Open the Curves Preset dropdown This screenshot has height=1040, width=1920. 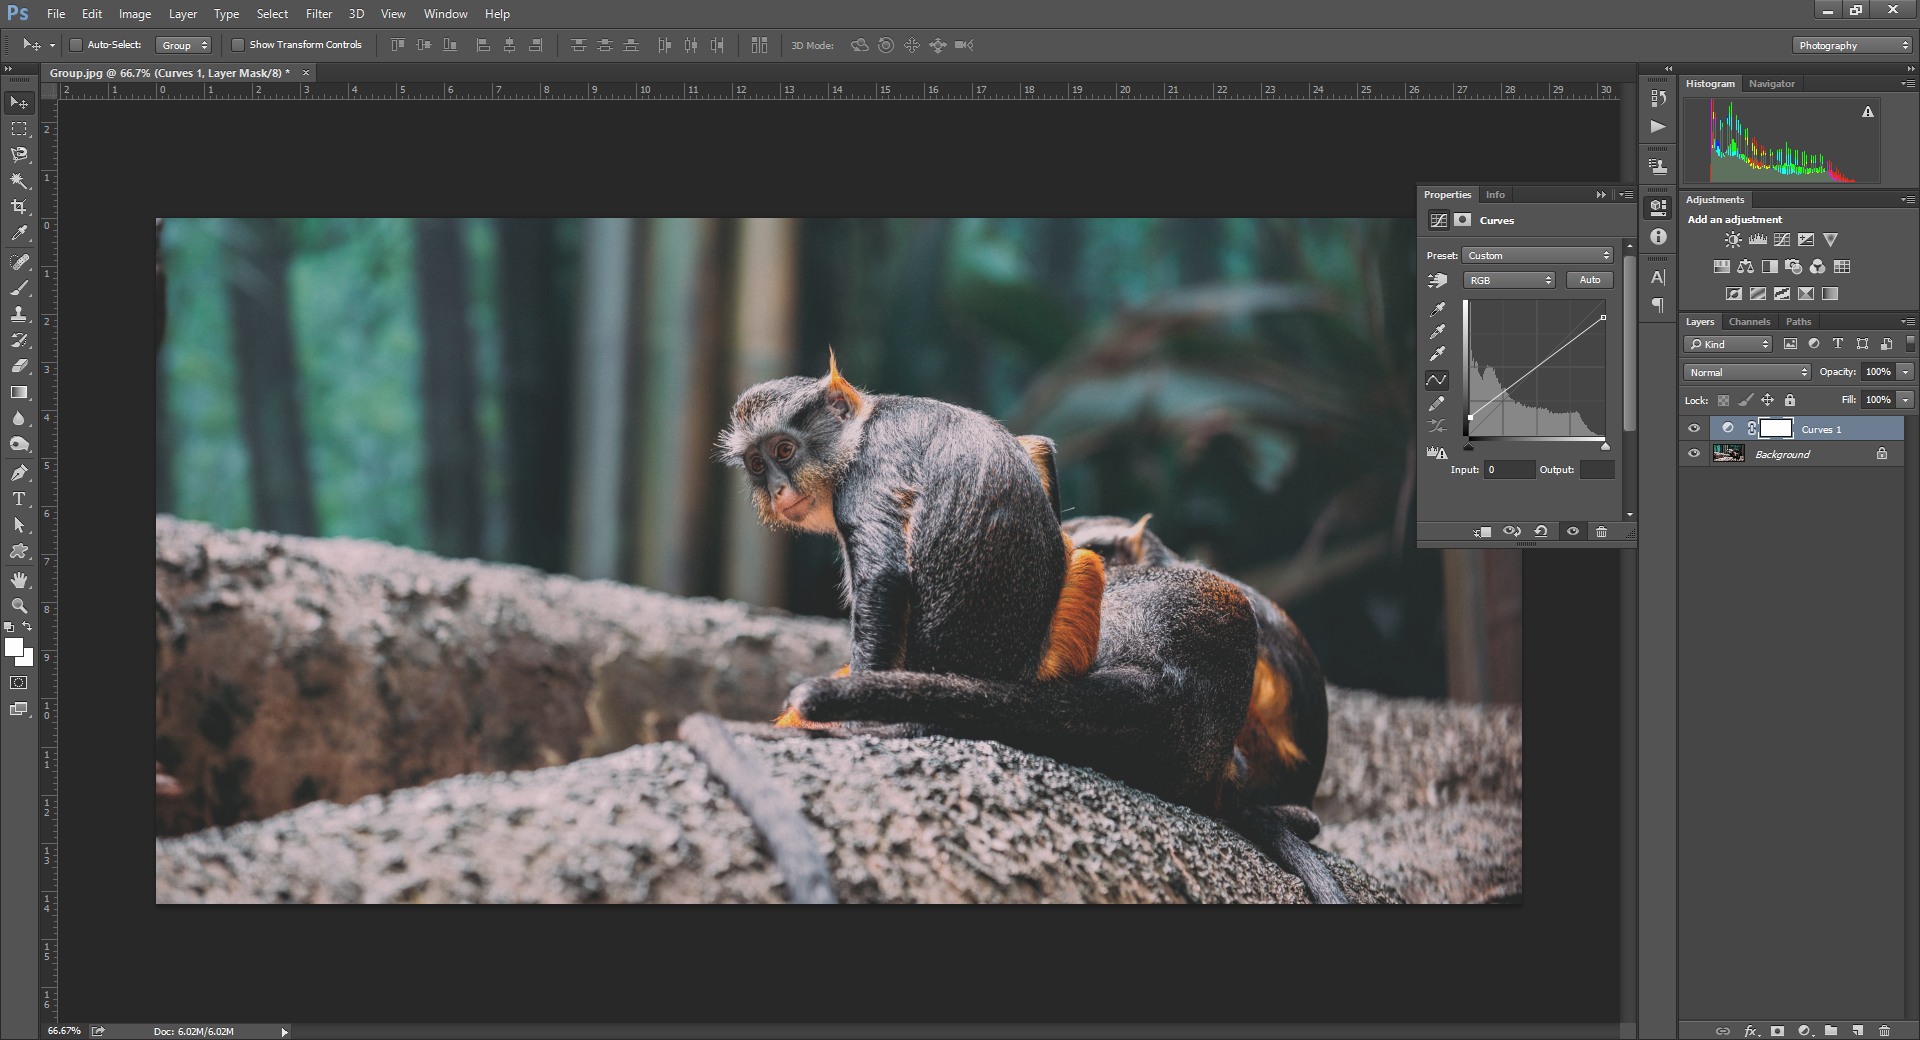1538,255
